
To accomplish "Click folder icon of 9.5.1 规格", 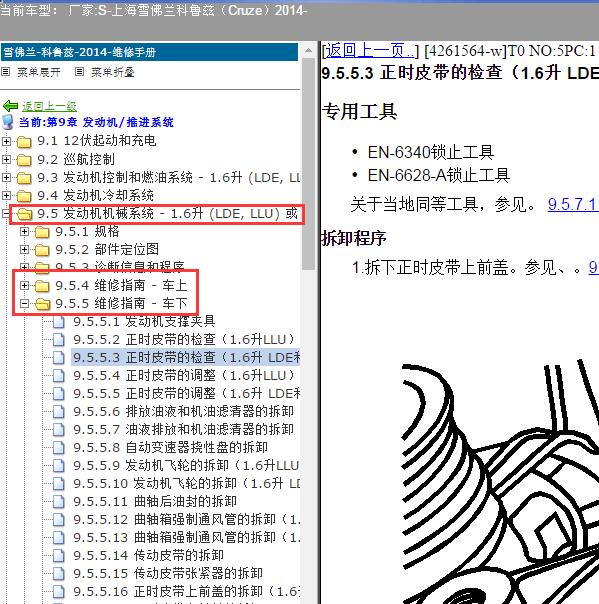I will [42, 232].
